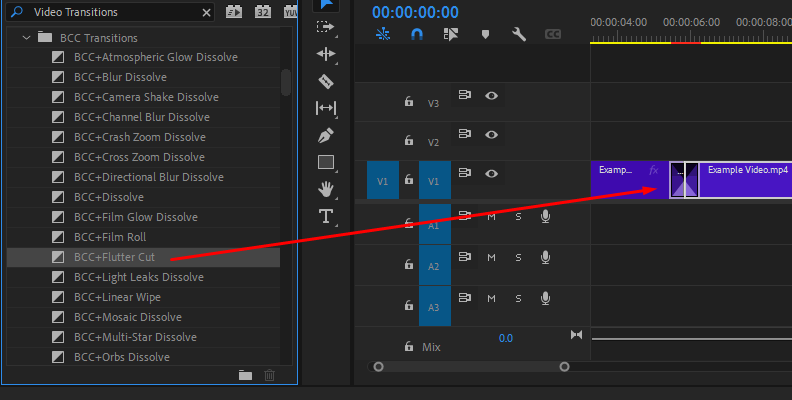This screenshot has width=792, height=400.
Task: Hide the V3 track output eye
Action: click(x=491, y=95)
